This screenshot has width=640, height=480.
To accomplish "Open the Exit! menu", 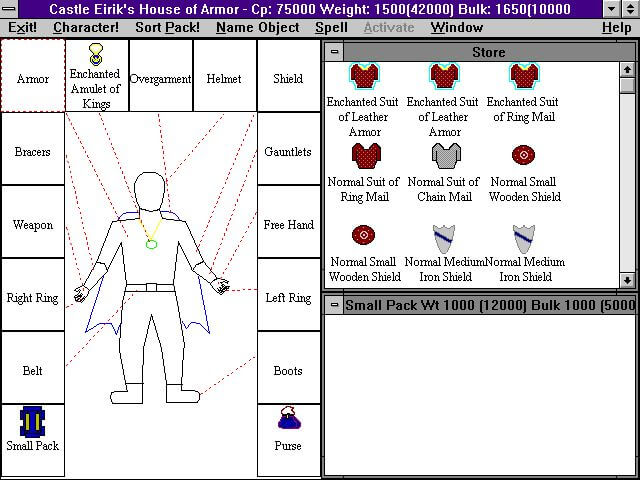I will pos(22,27).
